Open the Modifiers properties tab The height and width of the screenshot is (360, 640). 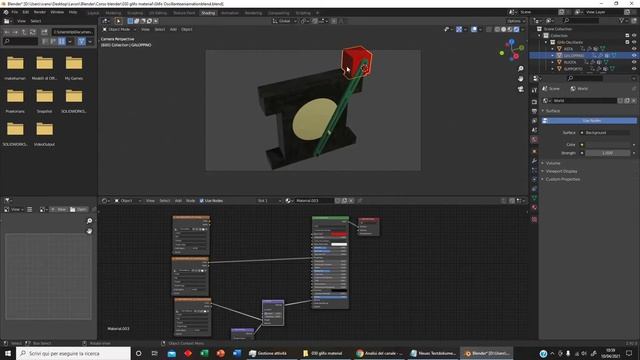(534, 161)
